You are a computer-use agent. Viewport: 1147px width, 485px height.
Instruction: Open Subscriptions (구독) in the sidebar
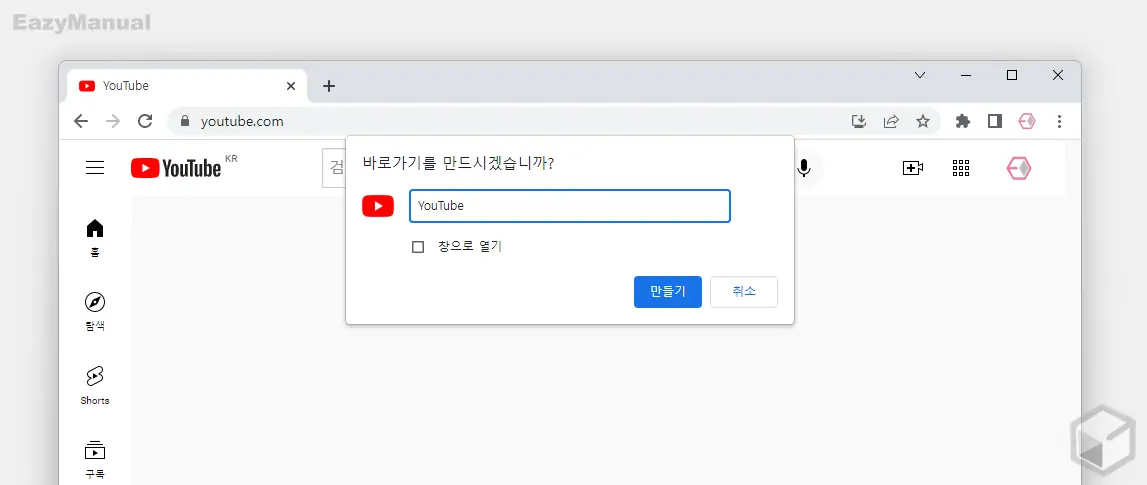click(95, 459)
